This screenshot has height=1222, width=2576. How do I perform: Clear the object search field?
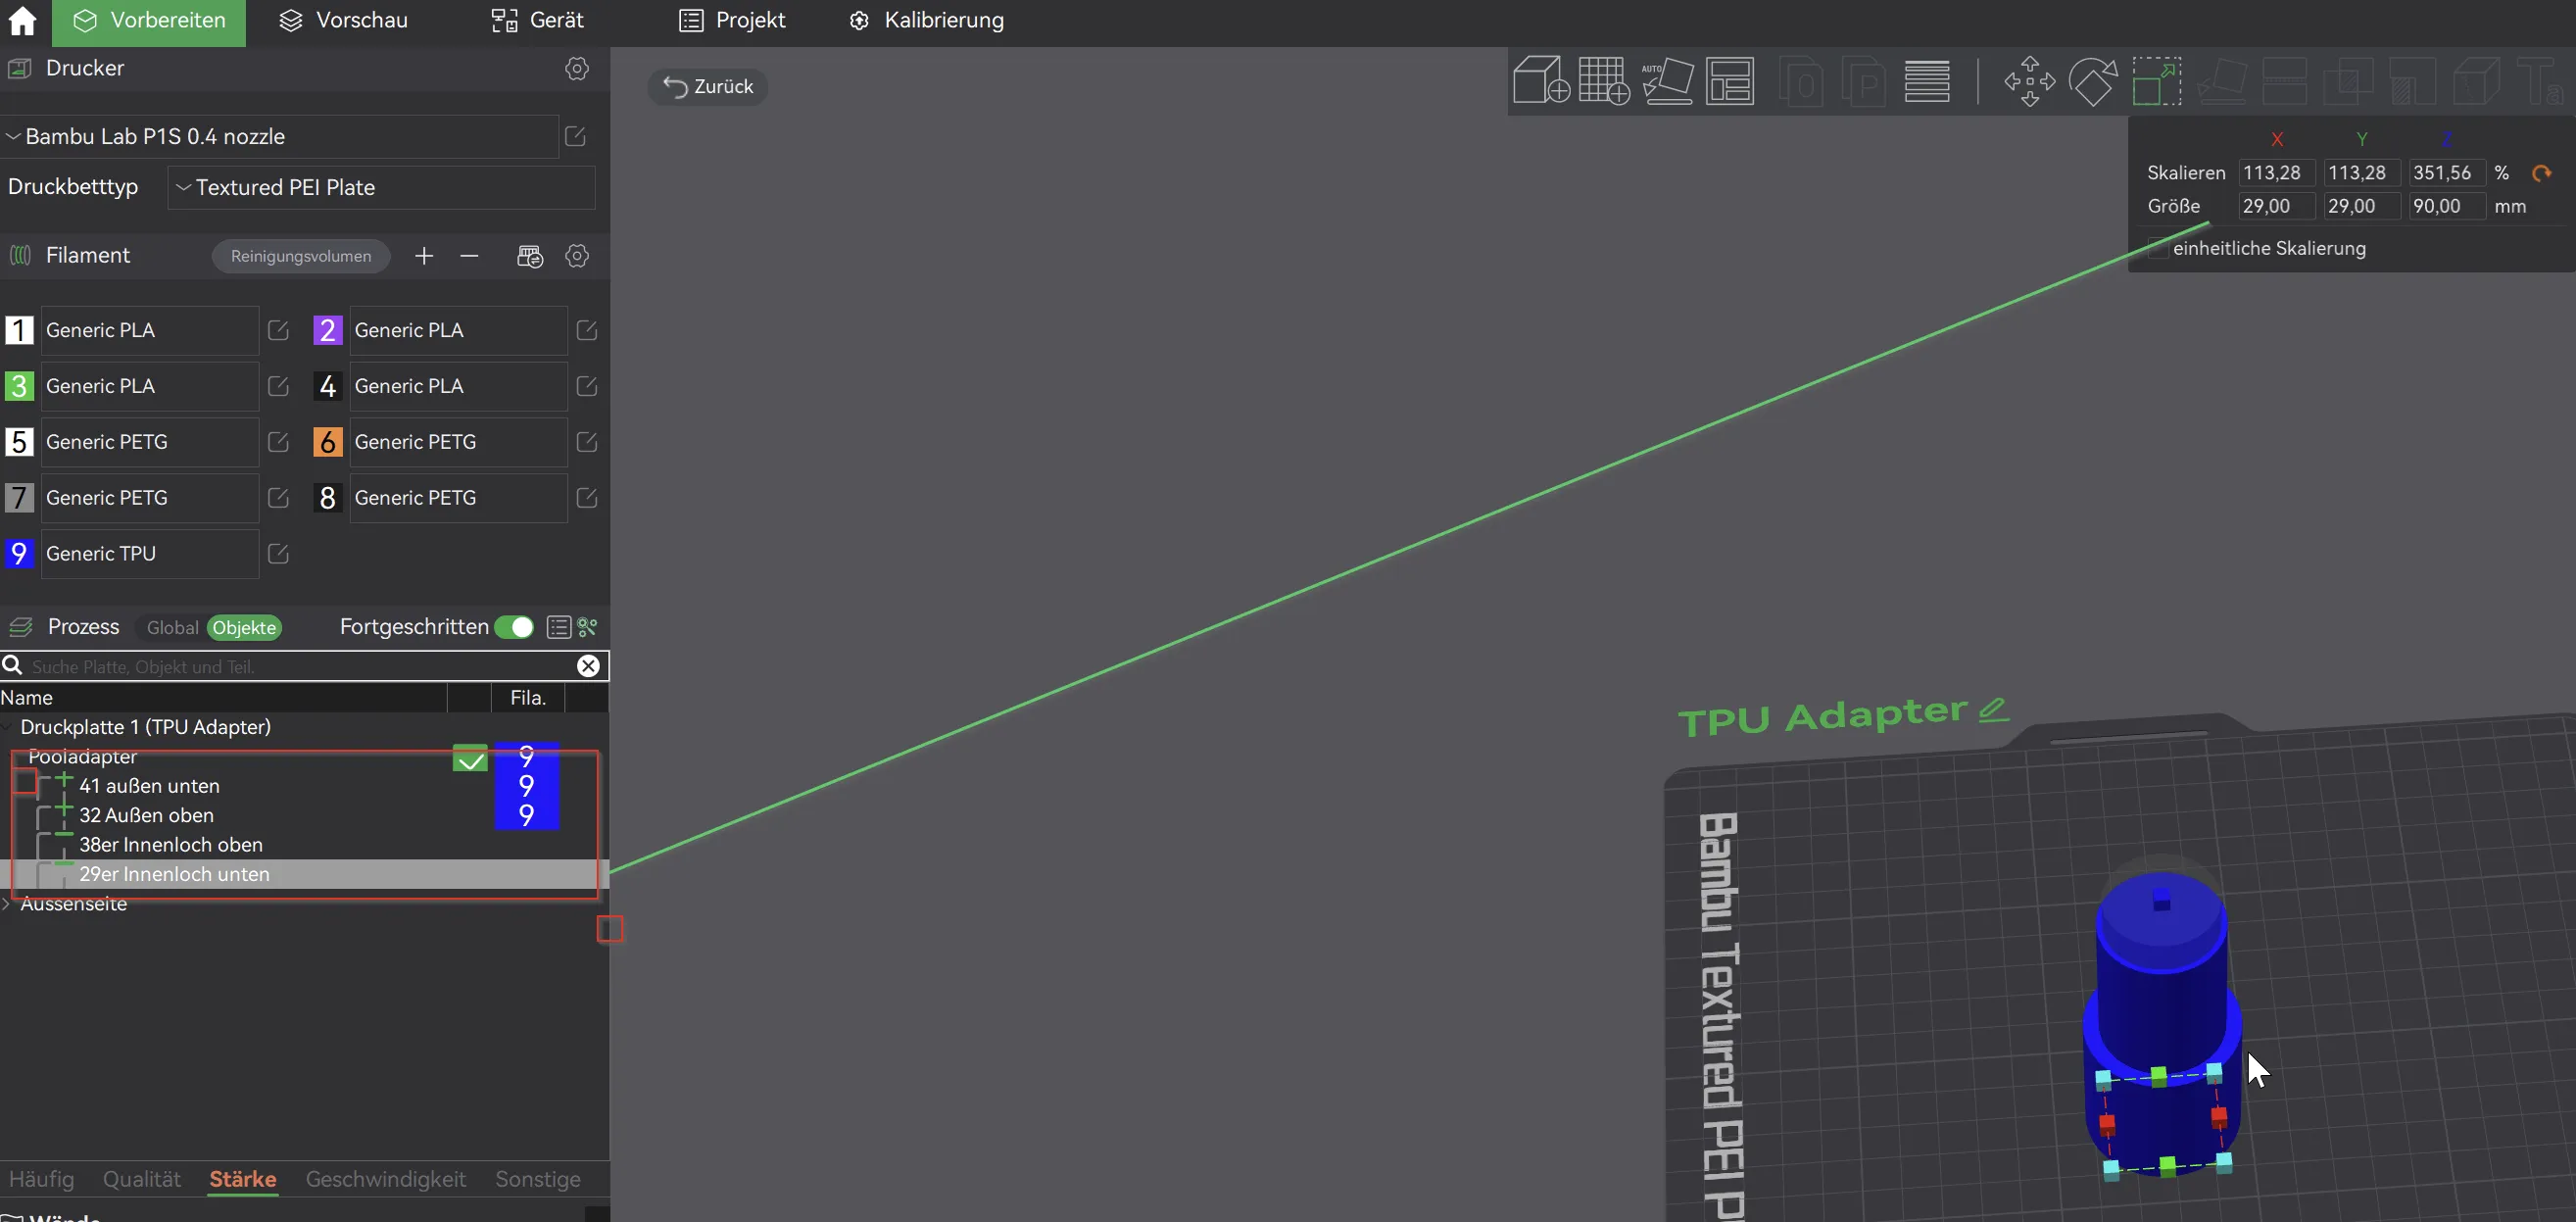588,666
